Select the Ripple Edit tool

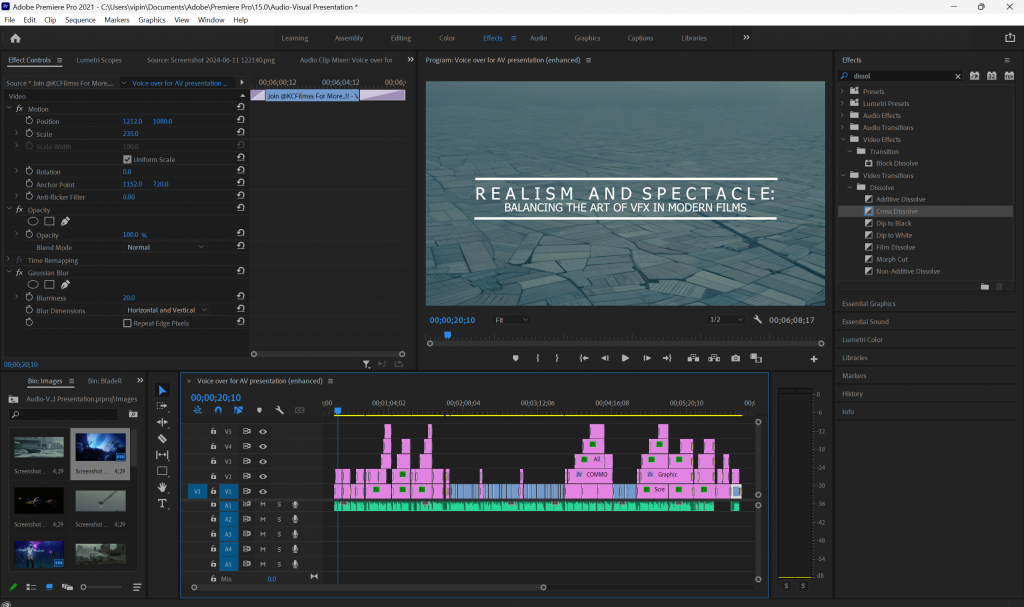(162, 422)
